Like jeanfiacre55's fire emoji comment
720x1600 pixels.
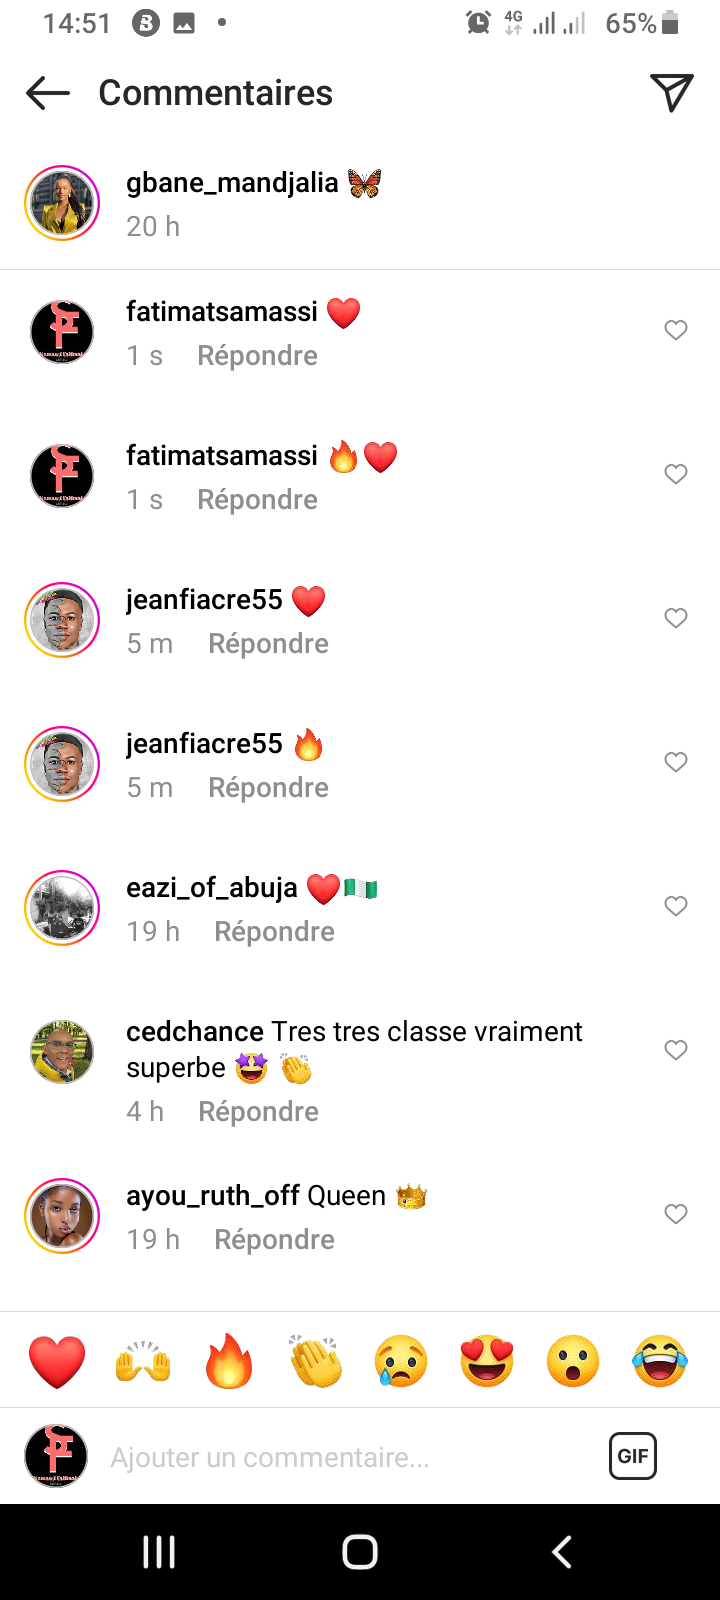coord(676,762)
